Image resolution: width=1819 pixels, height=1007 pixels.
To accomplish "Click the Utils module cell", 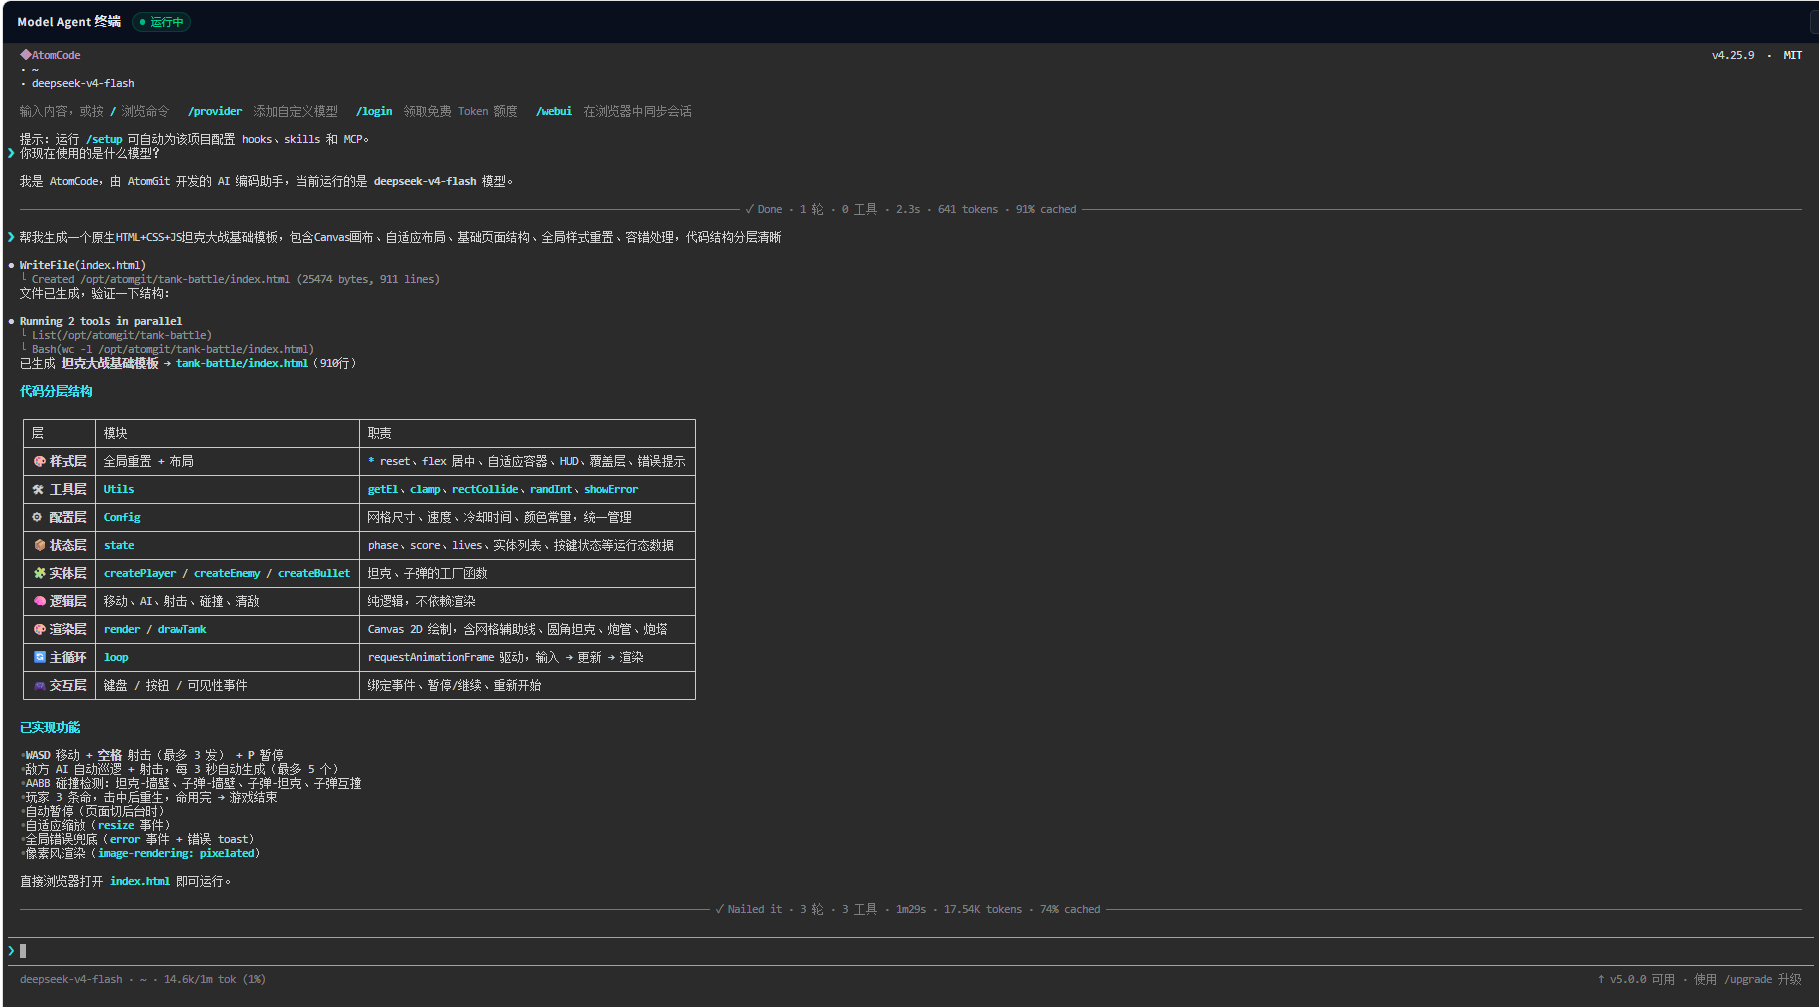I will [x=119, y=489].
